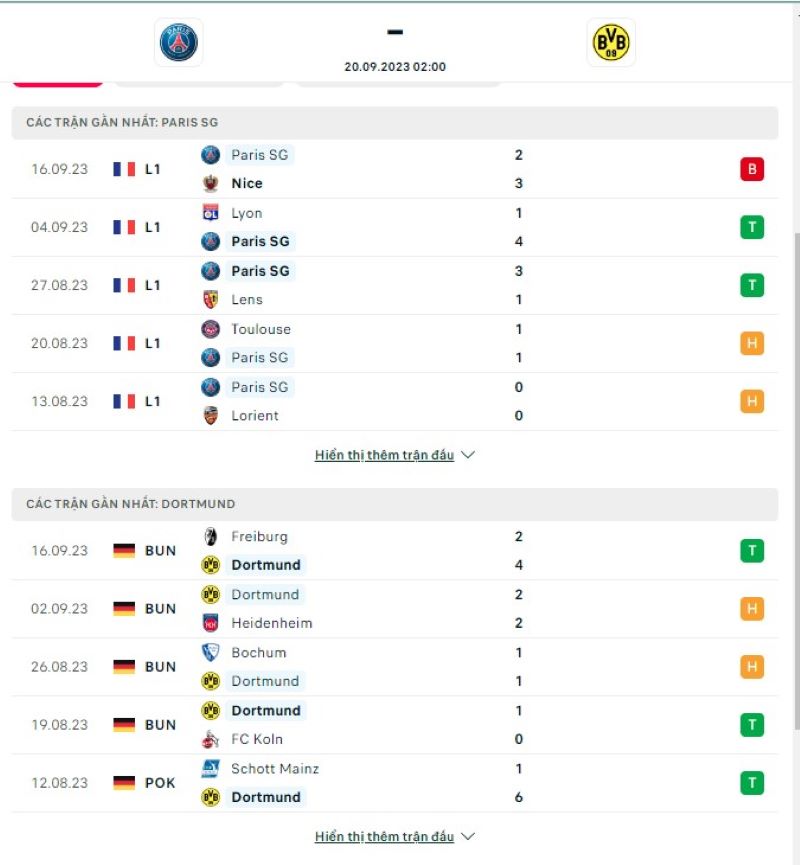800x865 pixels.
Task: Click the French flag next to L1 label
Action: tap(124, 169)
